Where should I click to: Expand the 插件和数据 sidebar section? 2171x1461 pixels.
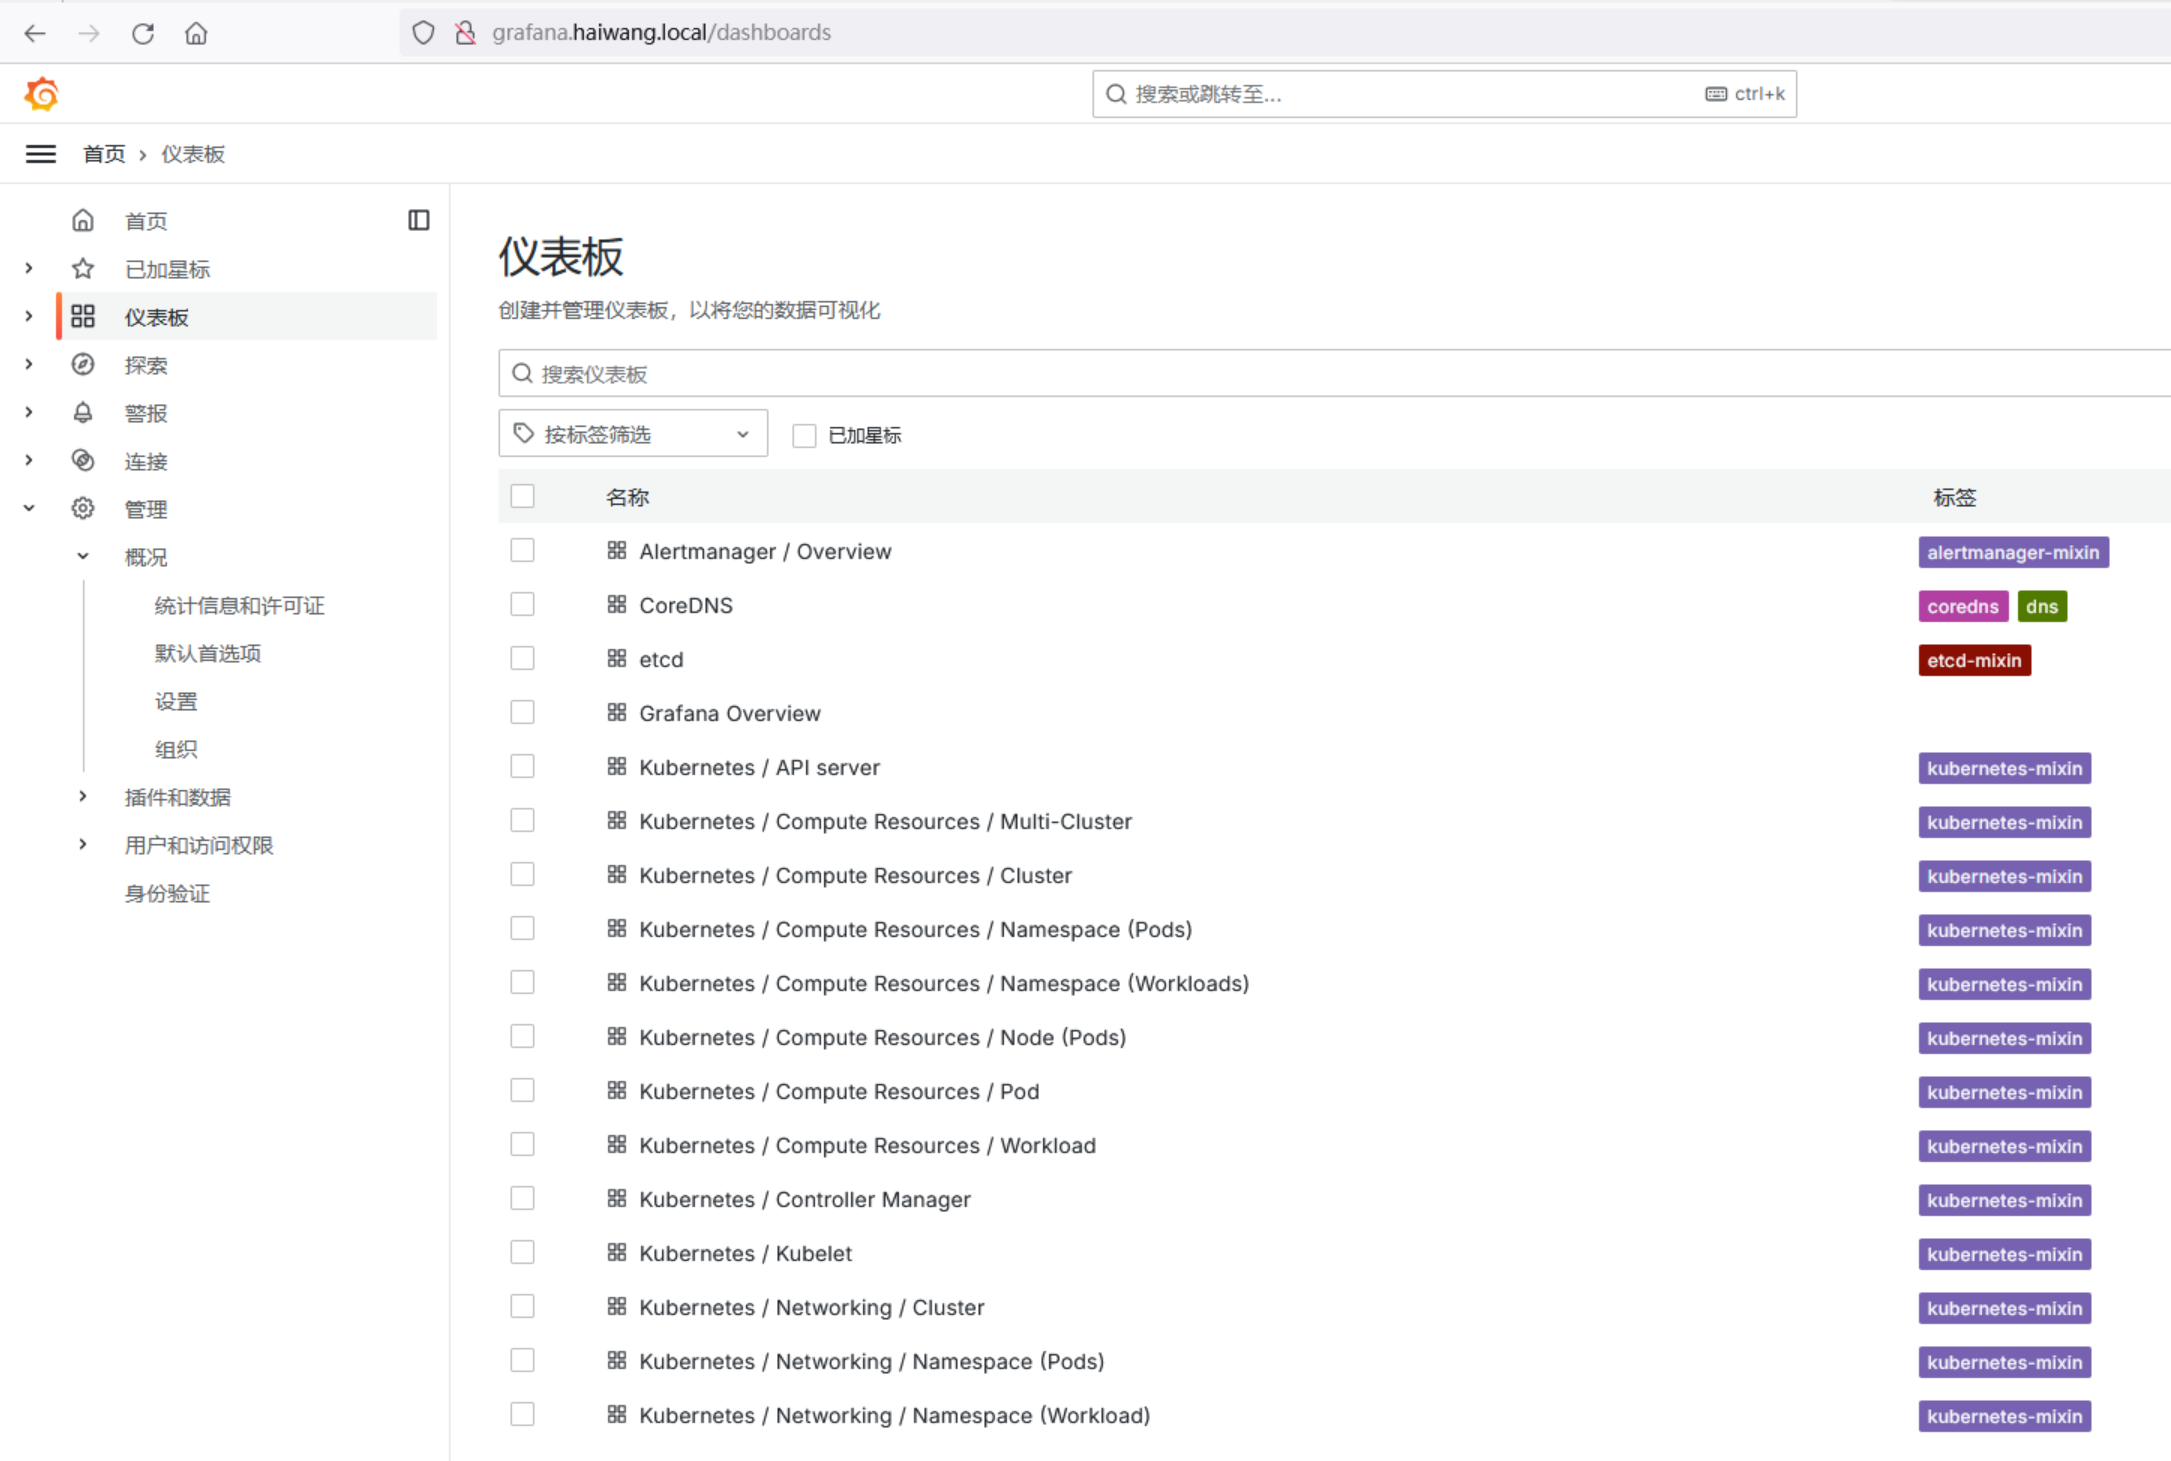(x=82, y=797)
